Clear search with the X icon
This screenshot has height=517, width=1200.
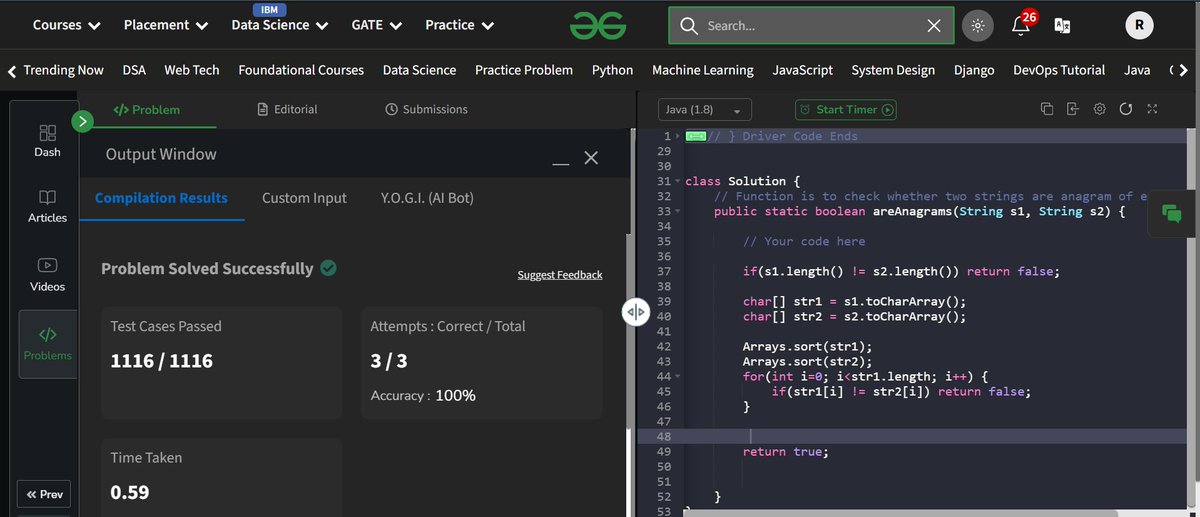pos(933,26)
